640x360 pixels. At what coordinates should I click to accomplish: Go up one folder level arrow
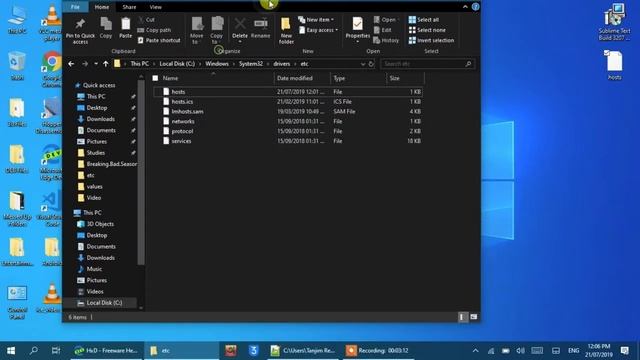click(106, 64)
